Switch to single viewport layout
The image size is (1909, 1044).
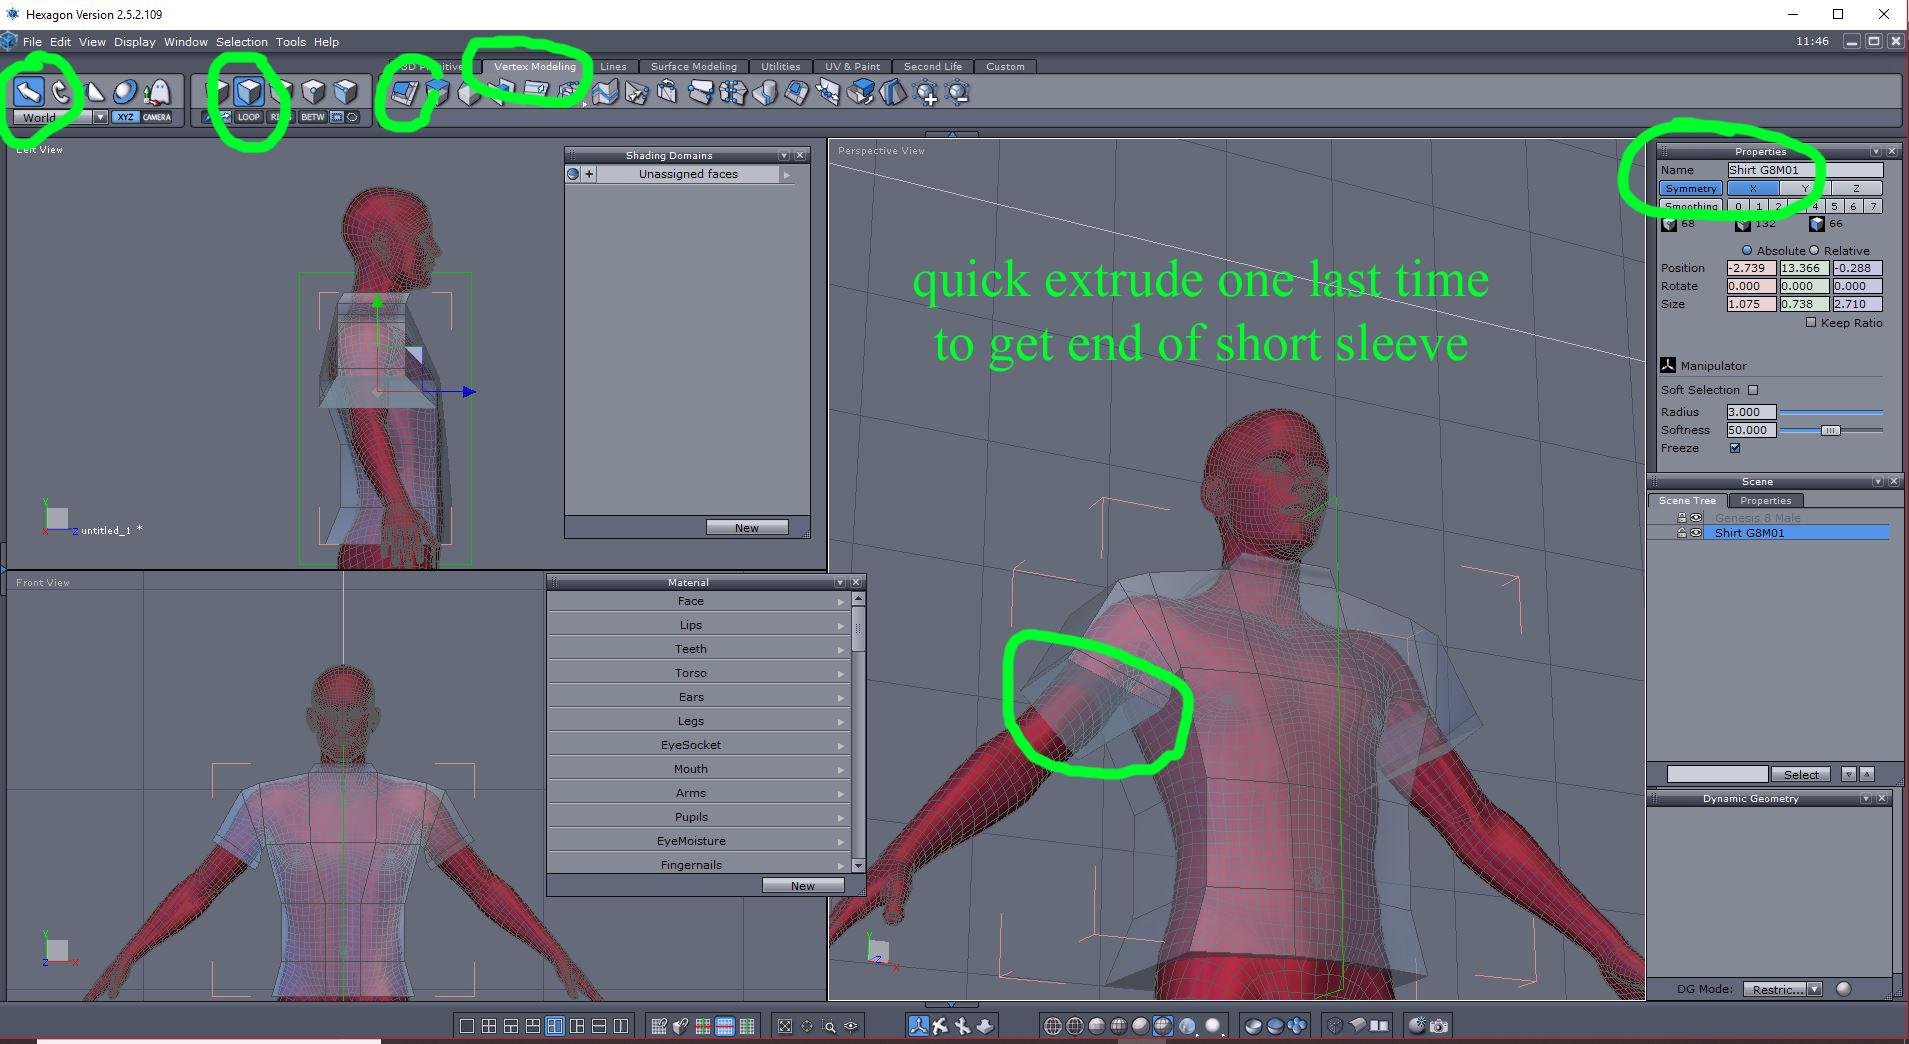(x=467, y=1026)
